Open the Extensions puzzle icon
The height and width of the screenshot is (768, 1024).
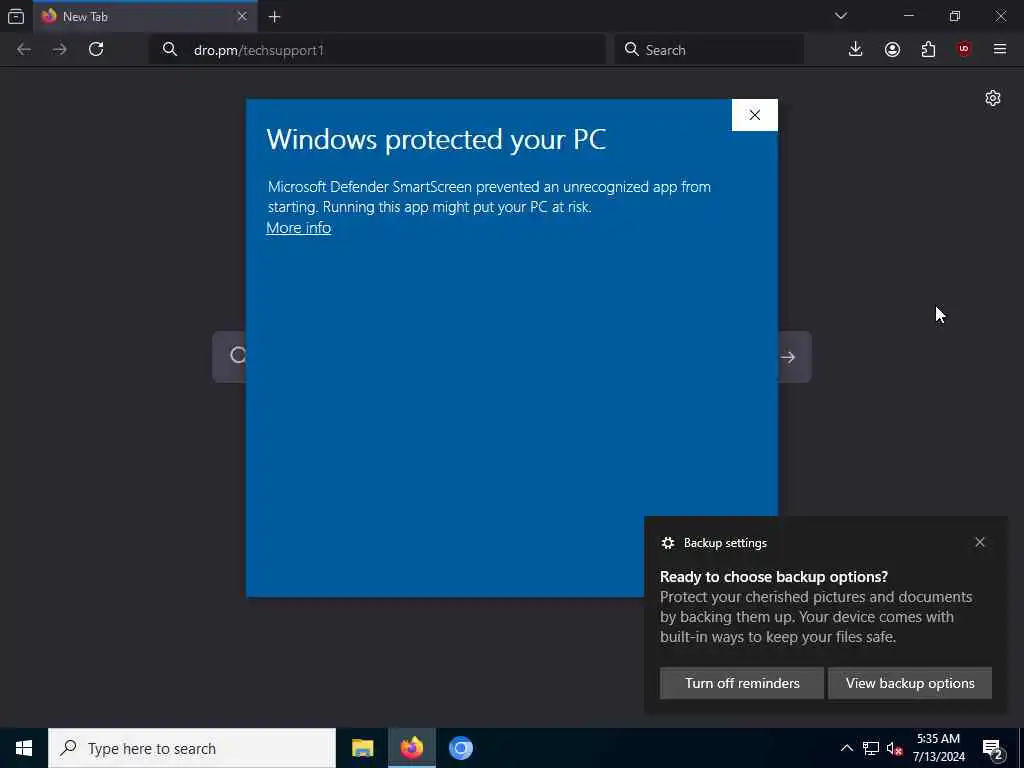[928, 50]
